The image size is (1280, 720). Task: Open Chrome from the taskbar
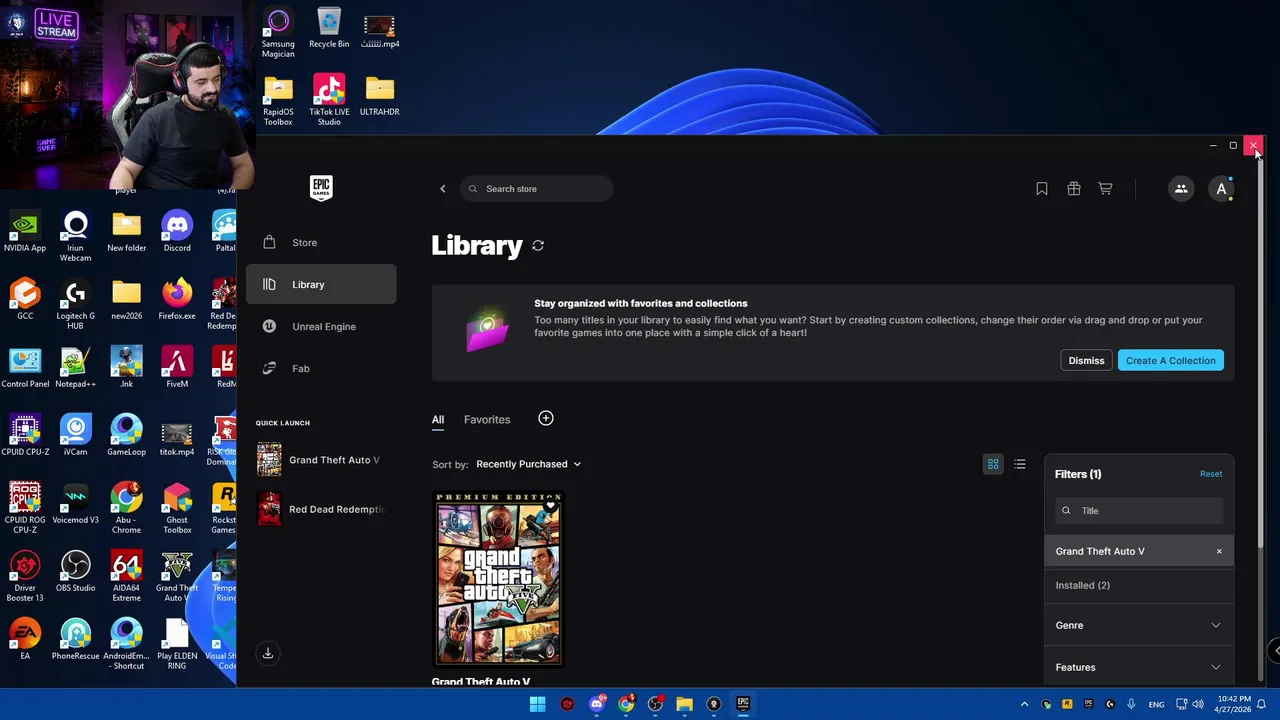click(x=626, y=704)
